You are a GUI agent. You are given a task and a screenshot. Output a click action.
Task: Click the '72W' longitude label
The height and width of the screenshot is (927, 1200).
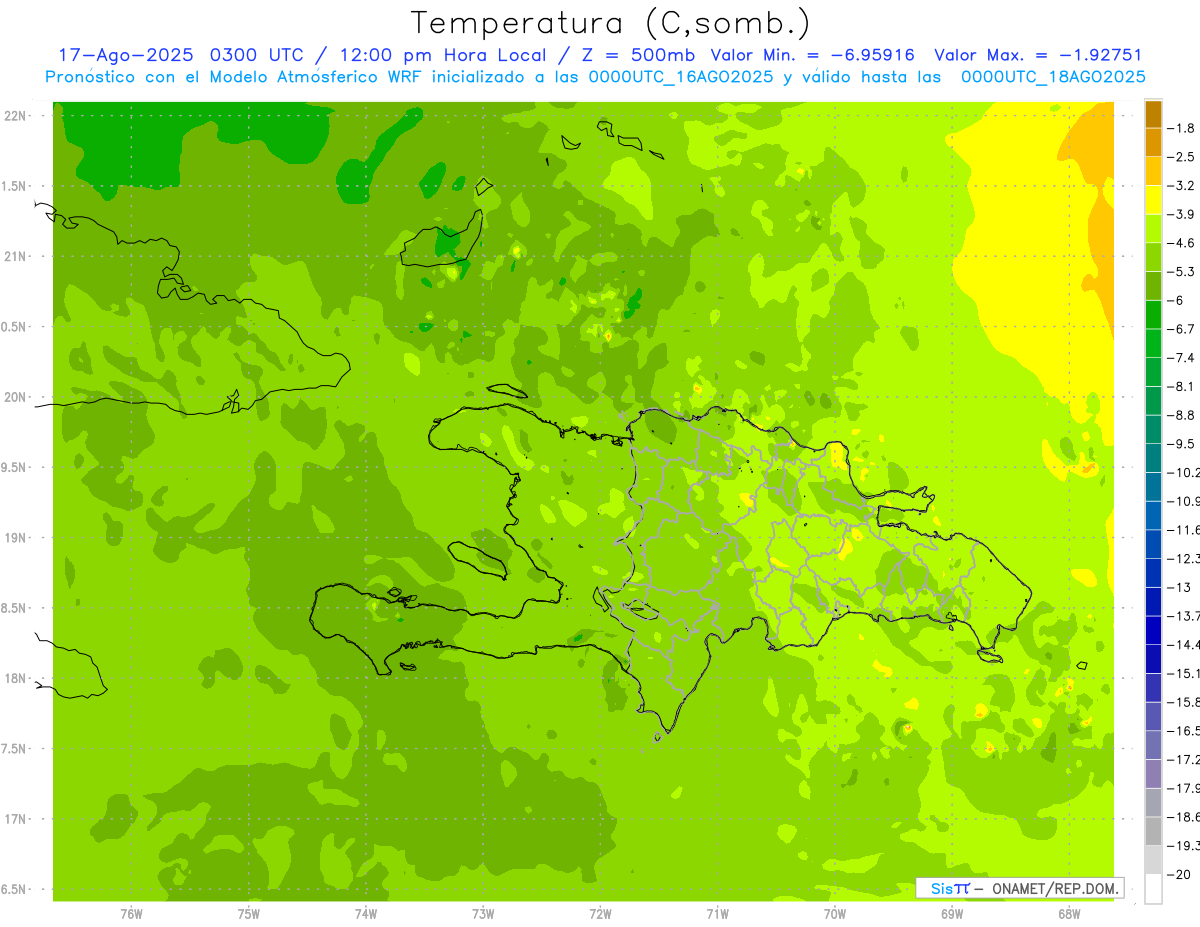click(600, 914)
